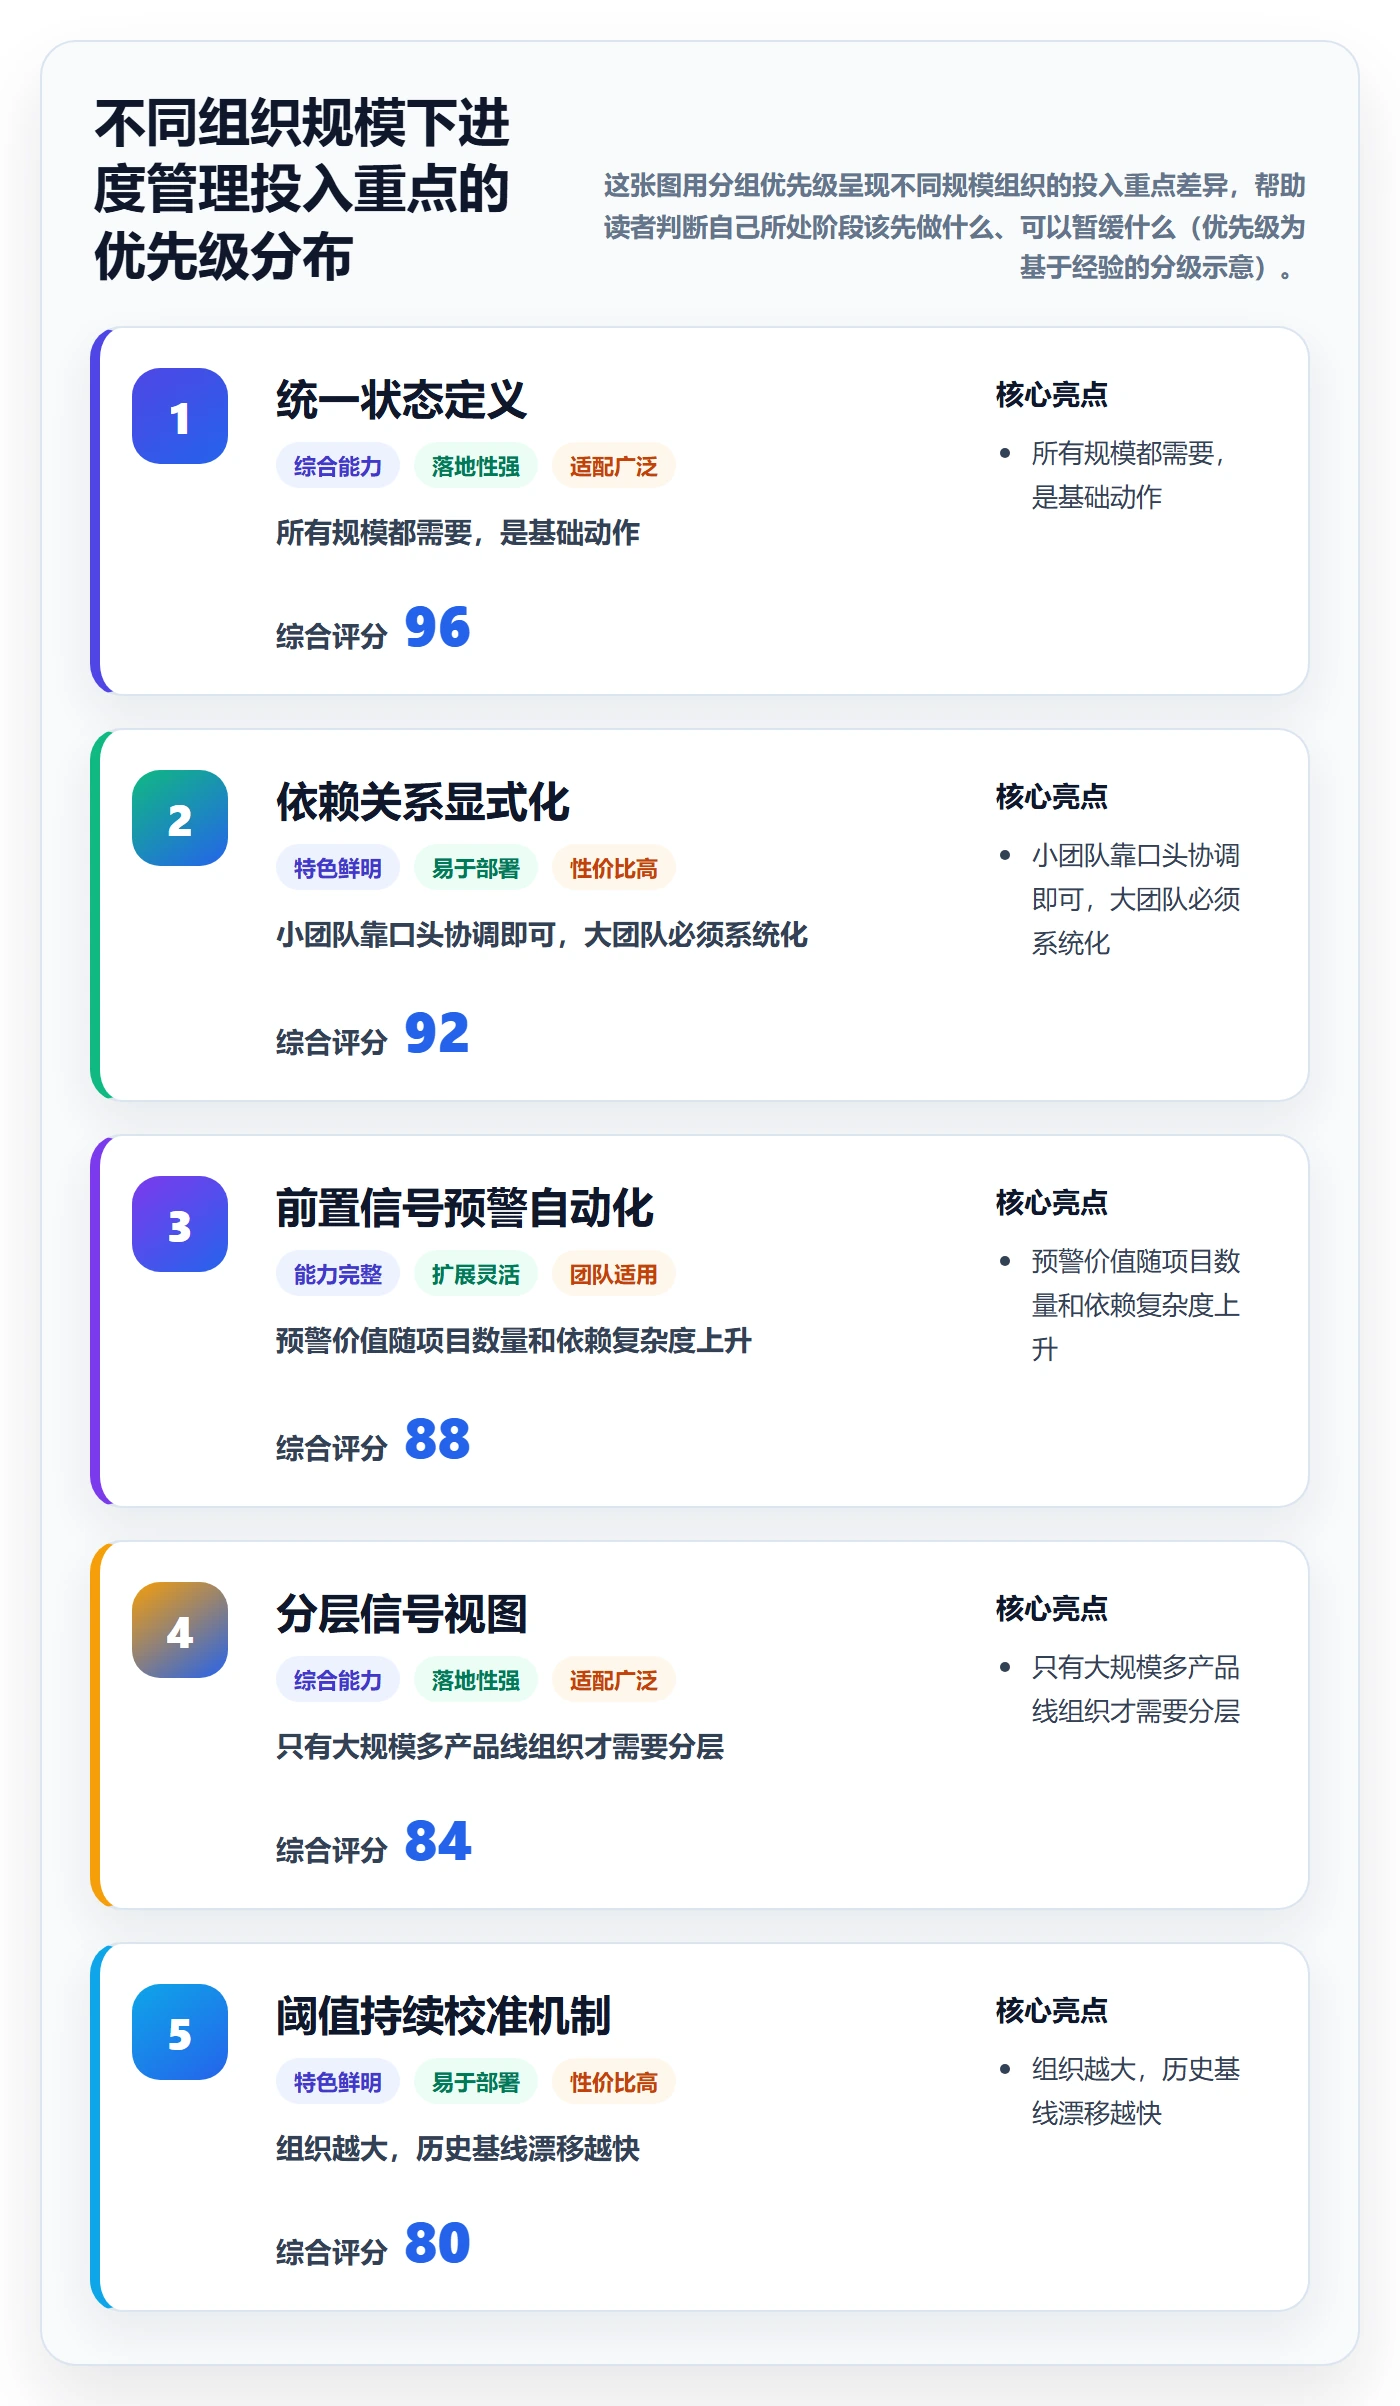Select the 落地性强 tag under 分层信号视图

pos(476,1680)
